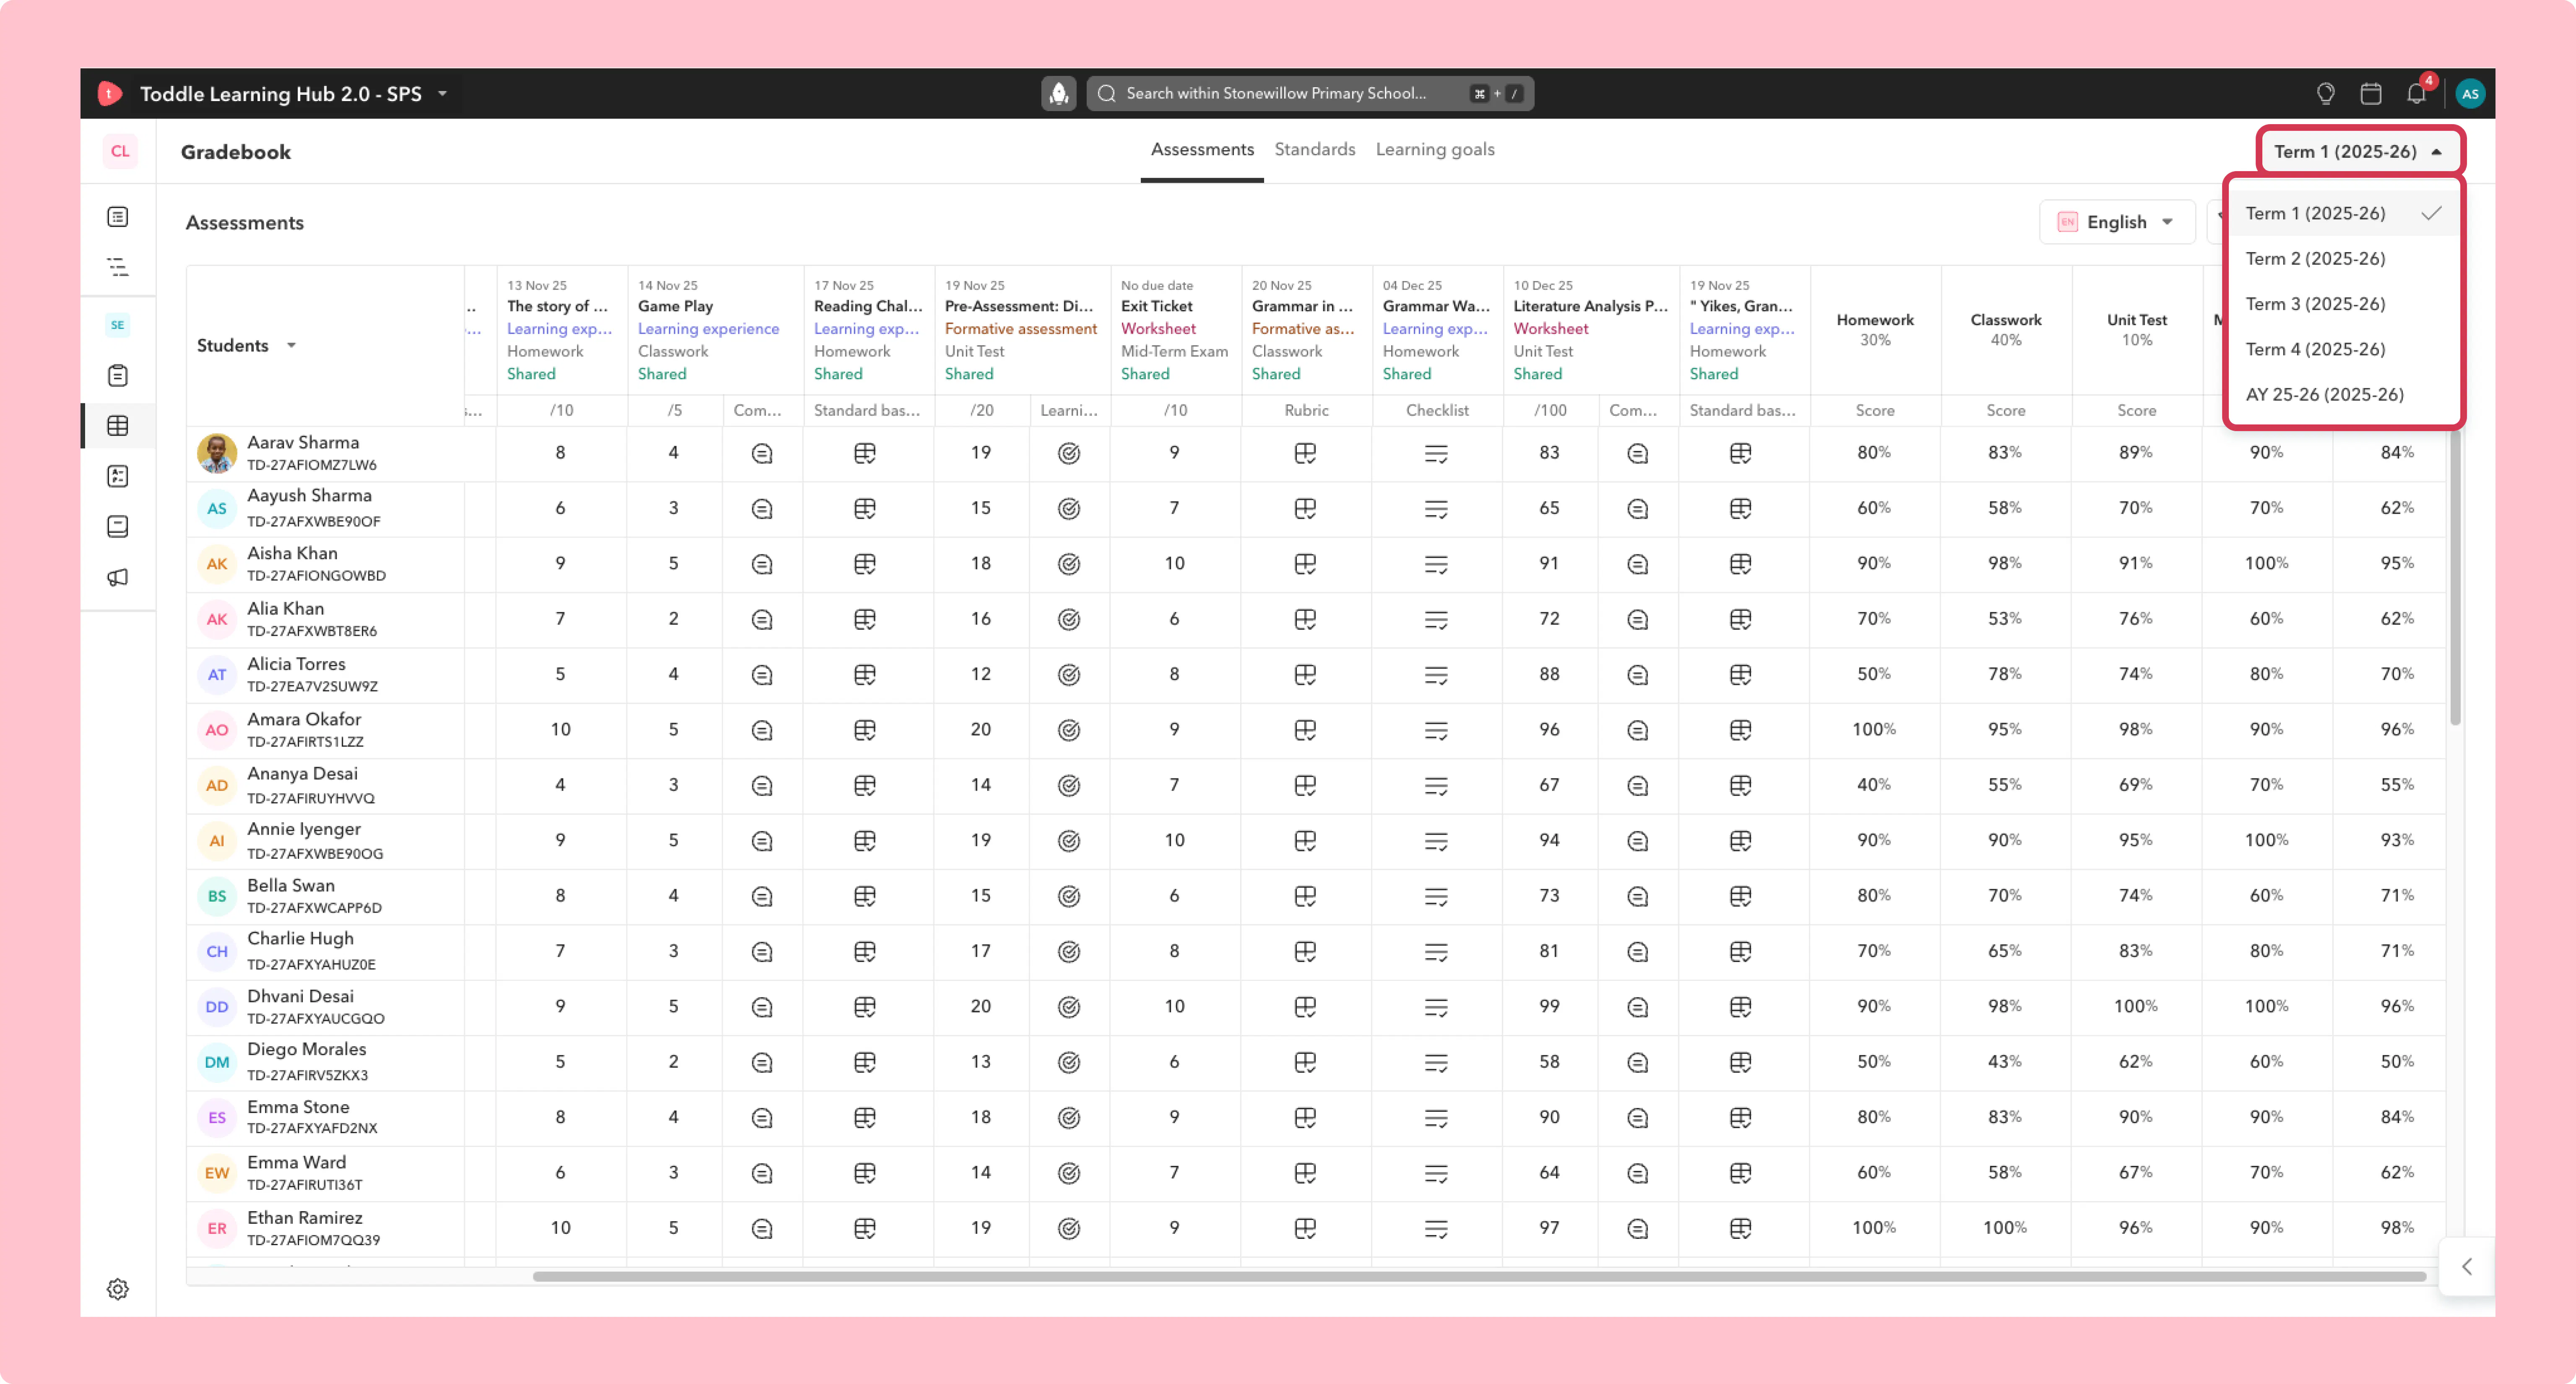The height and width of the screenshot is (1384, 2576).
Task: Click Emma Ward's Homework score 60%
Action: click(x=1874, y=1173)
